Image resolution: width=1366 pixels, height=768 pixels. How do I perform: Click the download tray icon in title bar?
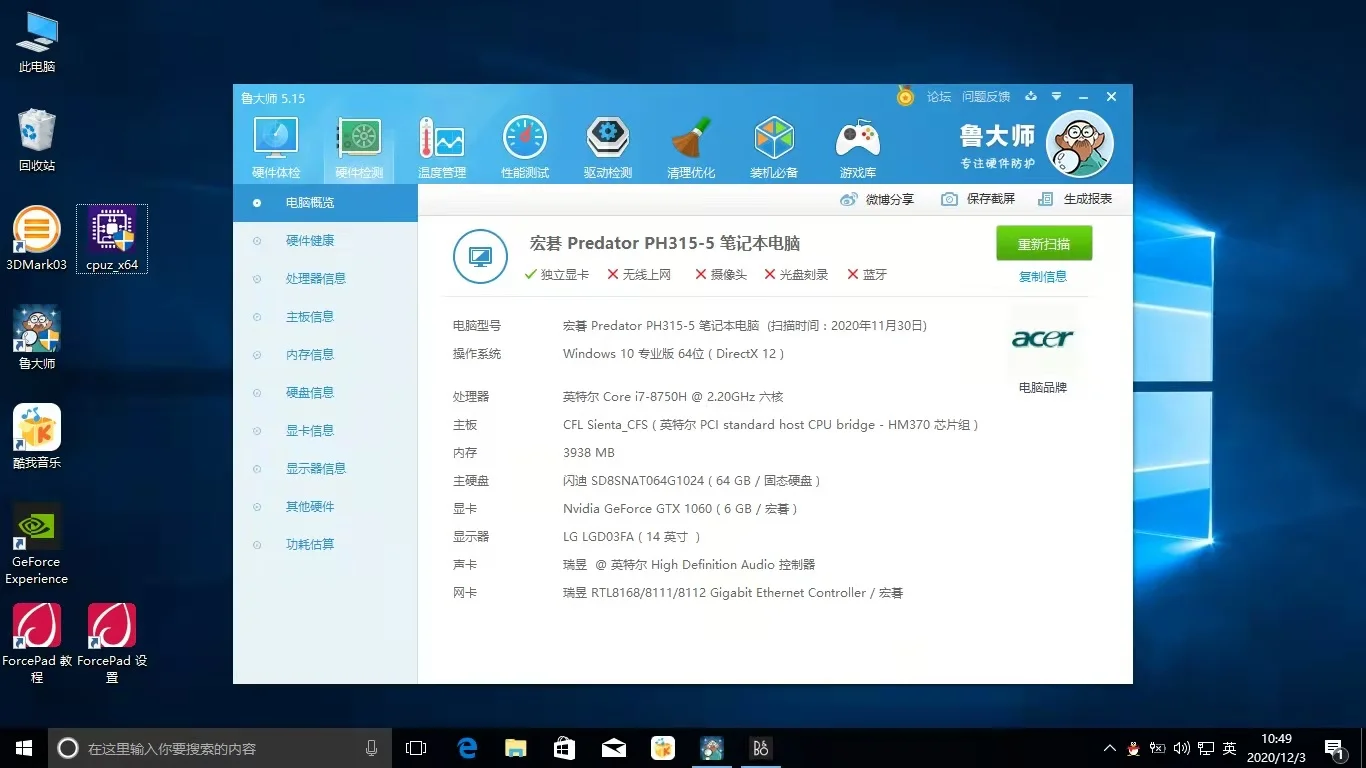click(x=1031, y=97)
